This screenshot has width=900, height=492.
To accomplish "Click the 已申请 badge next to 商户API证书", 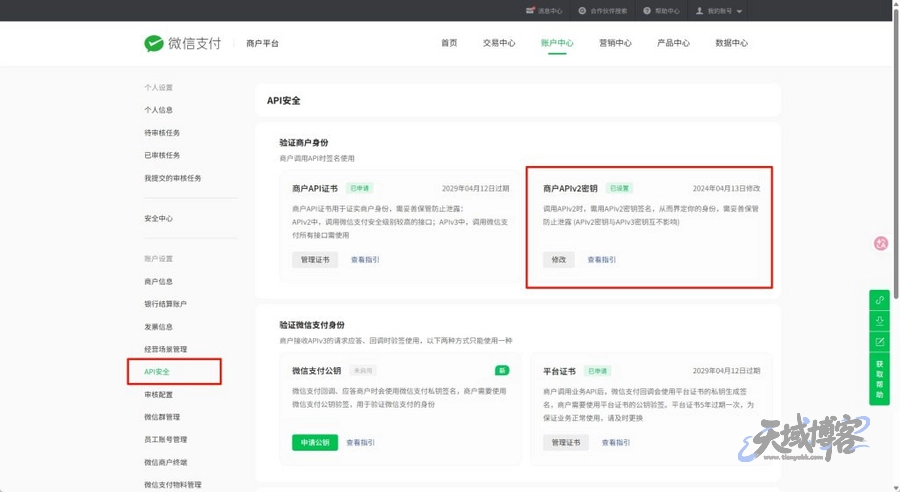I will click(x=360, y=188).
